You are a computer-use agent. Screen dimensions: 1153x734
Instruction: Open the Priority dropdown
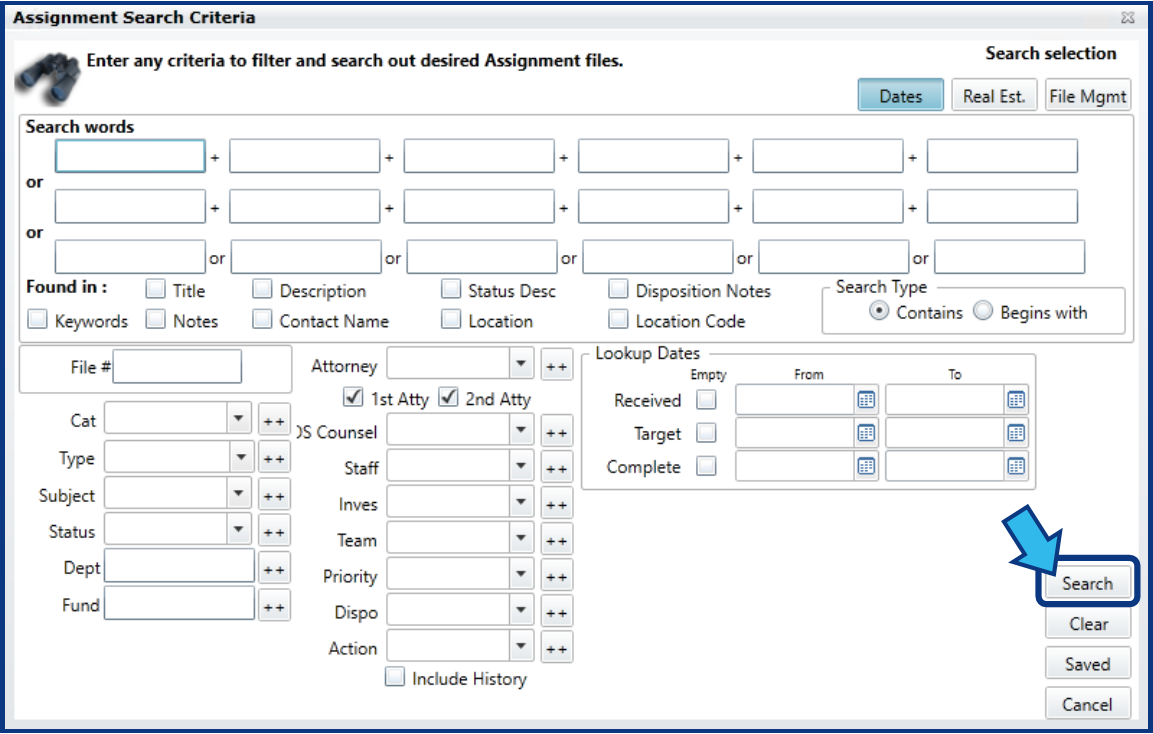(x=521, y=574)
